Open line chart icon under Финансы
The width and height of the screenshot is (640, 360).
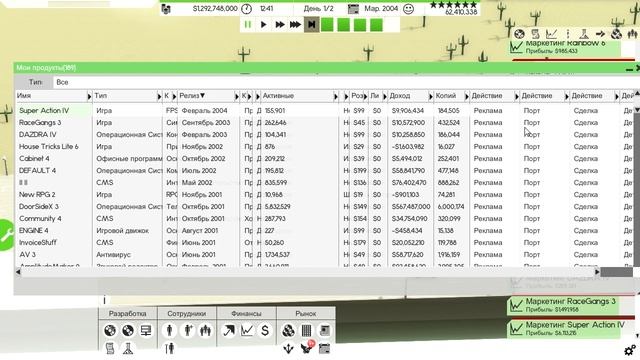(247, 330)
